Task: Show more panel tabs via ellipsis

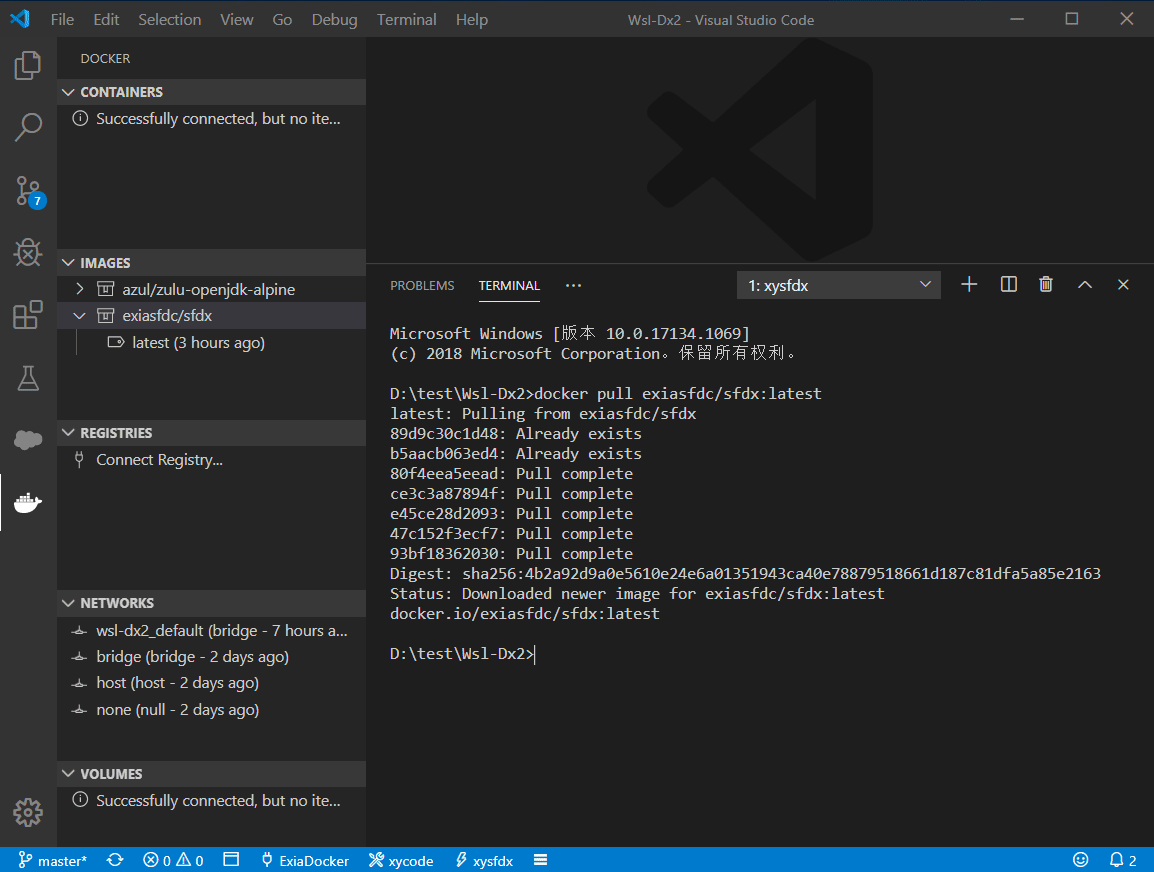Action: [x=573, y=286]
